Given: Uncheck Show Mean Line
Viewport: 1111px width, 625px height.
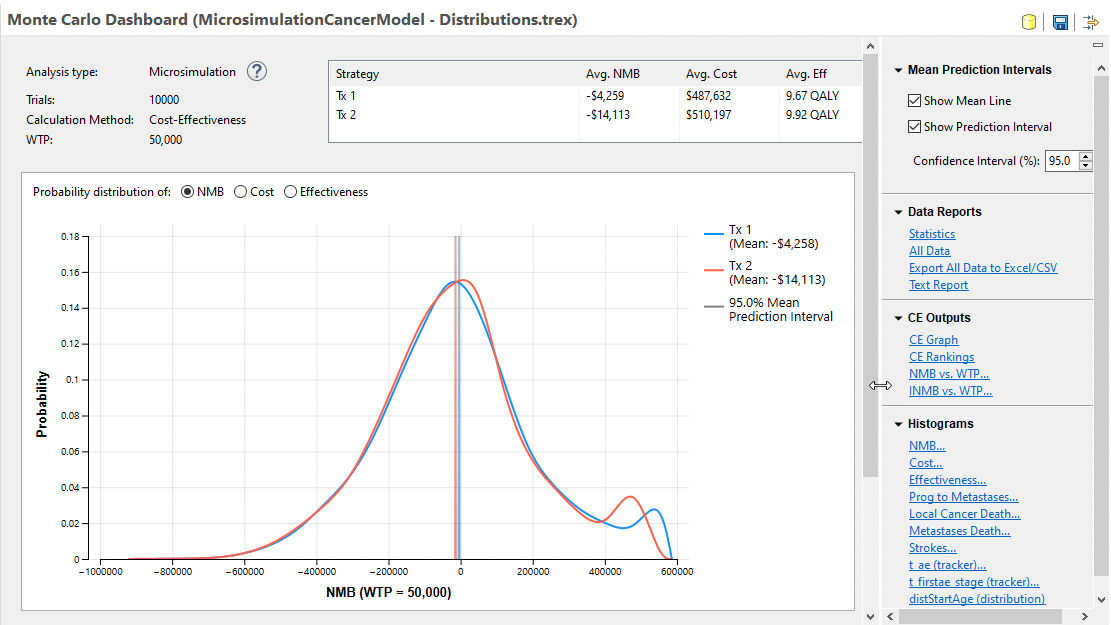Looking at the screenshot, I should (x=916, y=100).
